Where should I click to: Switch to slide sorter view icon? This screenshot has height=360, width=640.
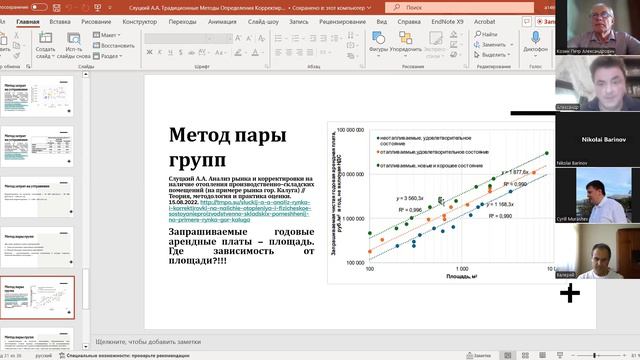click(525, 356)
